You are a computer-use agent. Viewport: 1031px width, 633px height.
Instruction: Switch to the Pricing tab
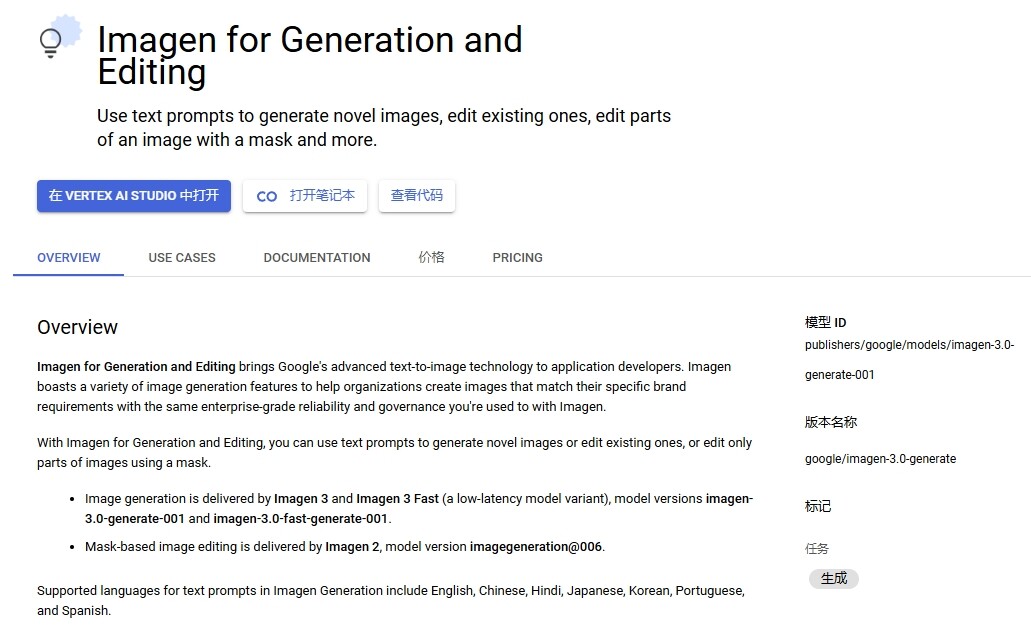coord(517,258)
